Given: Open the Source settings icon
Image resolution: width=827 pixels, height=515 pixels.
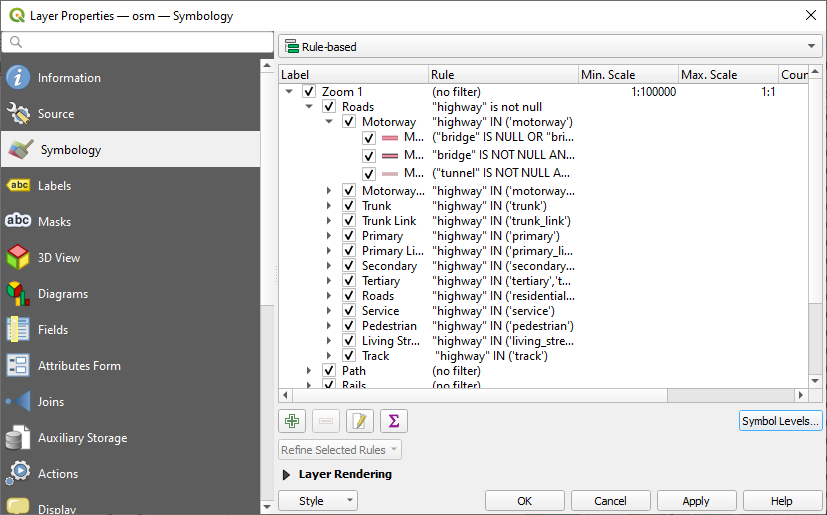Looking at the screenshot, I should click(18, 113).
